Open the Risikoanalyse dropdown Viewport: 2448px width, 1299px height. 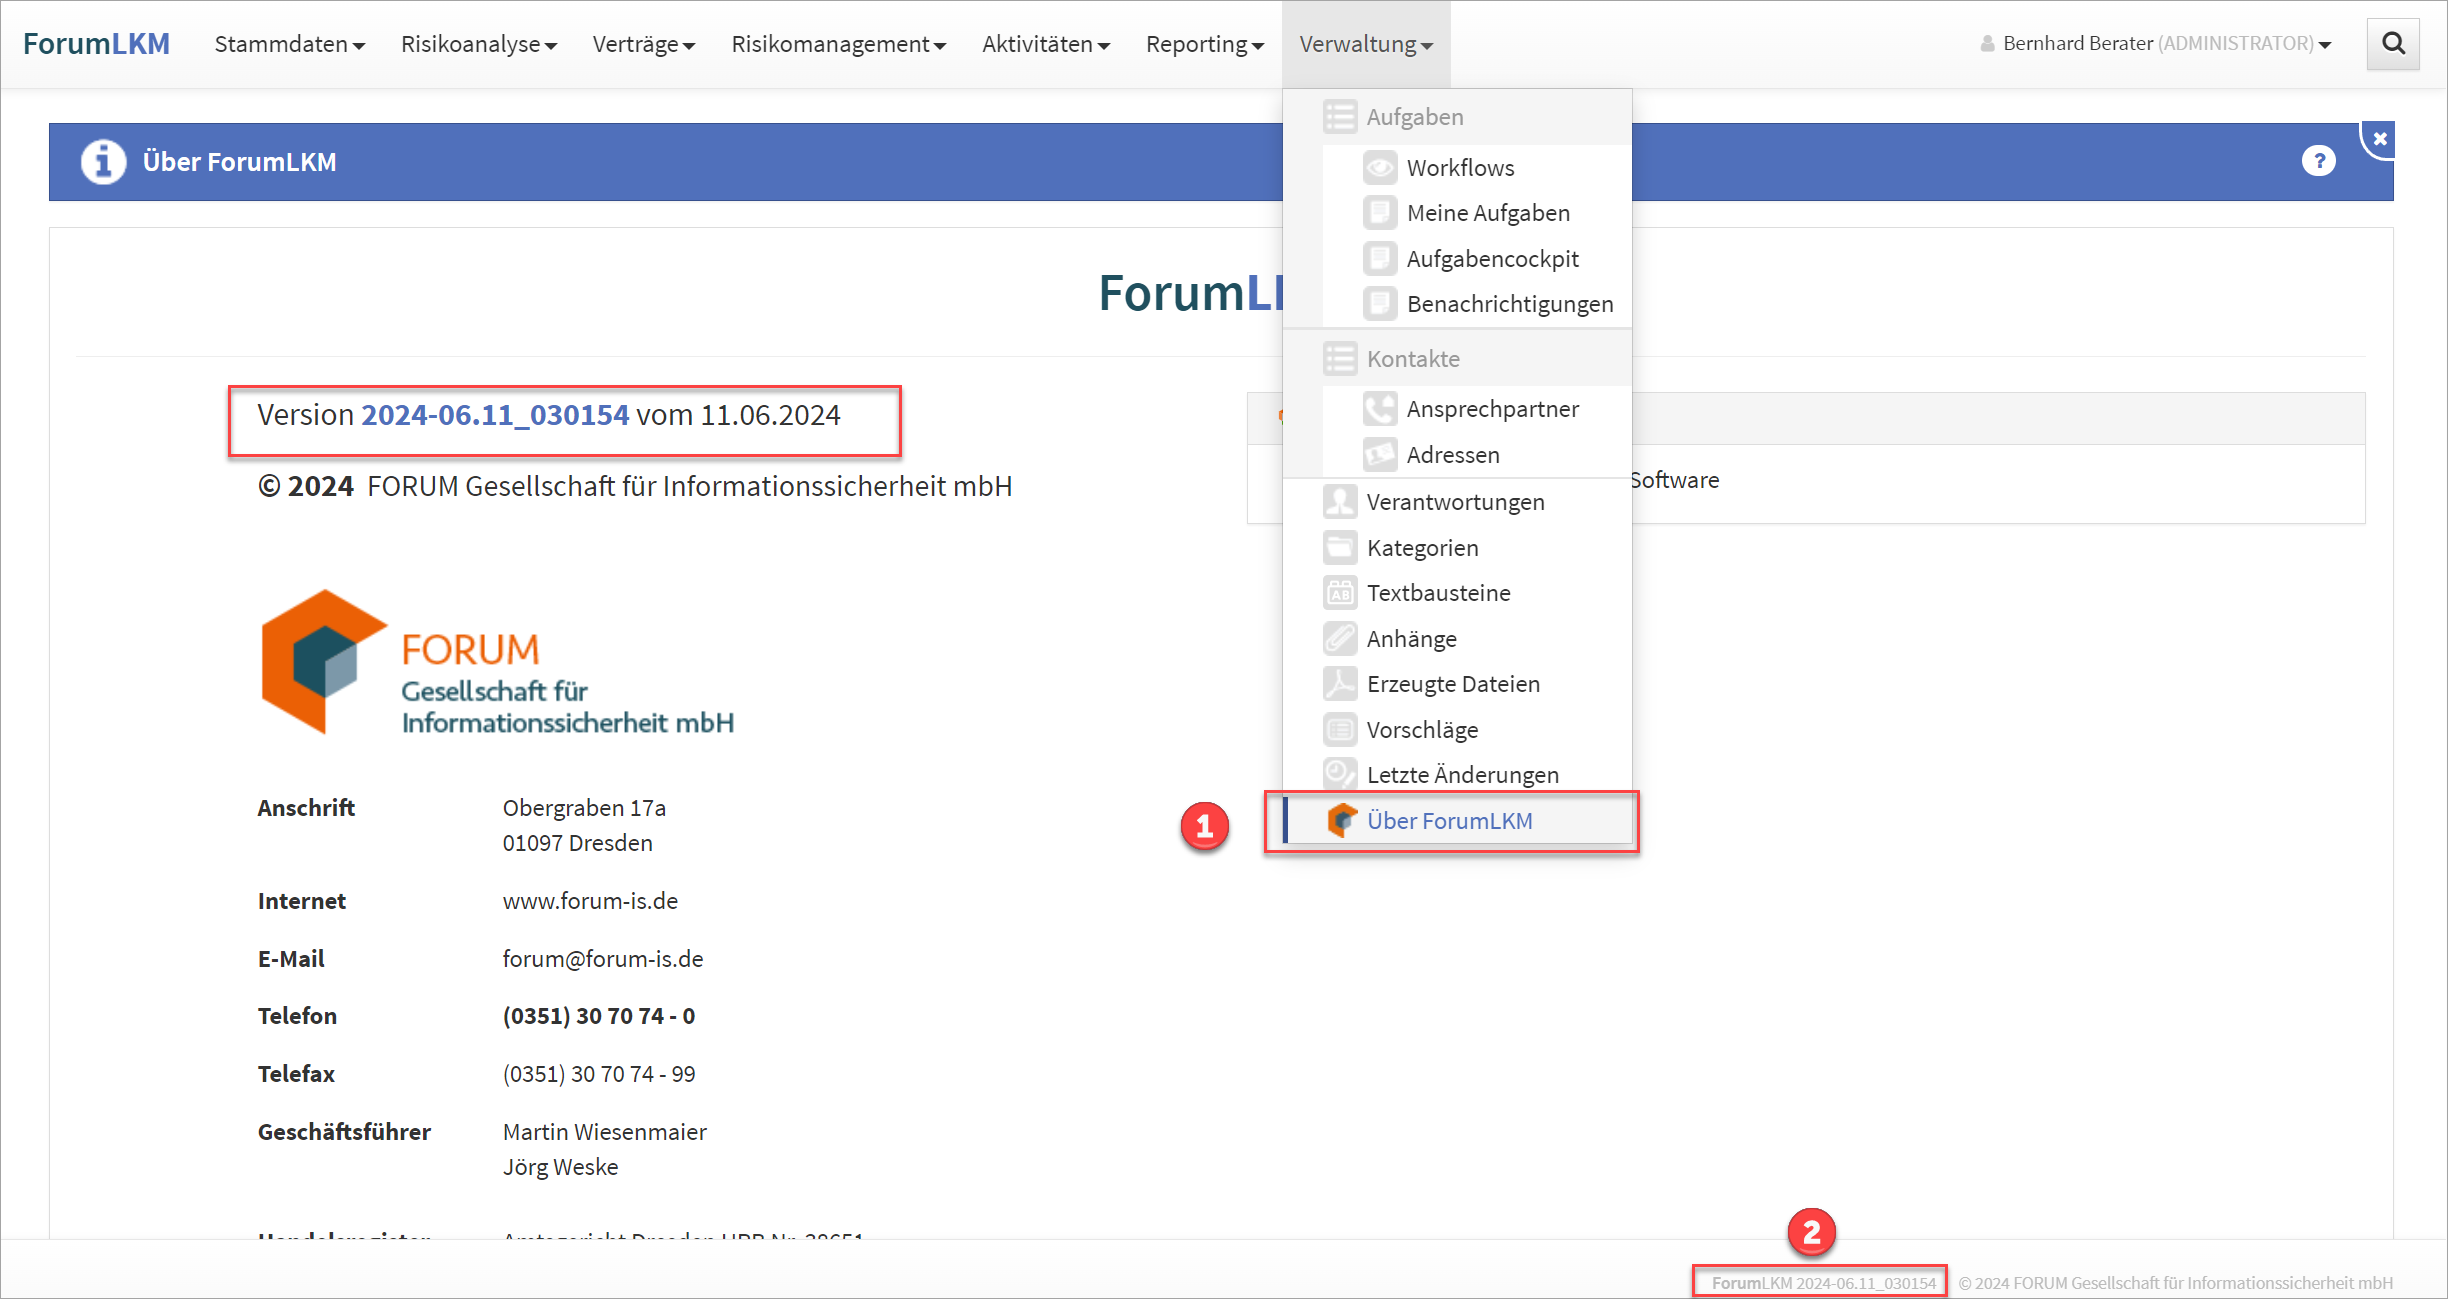[478, 44]
